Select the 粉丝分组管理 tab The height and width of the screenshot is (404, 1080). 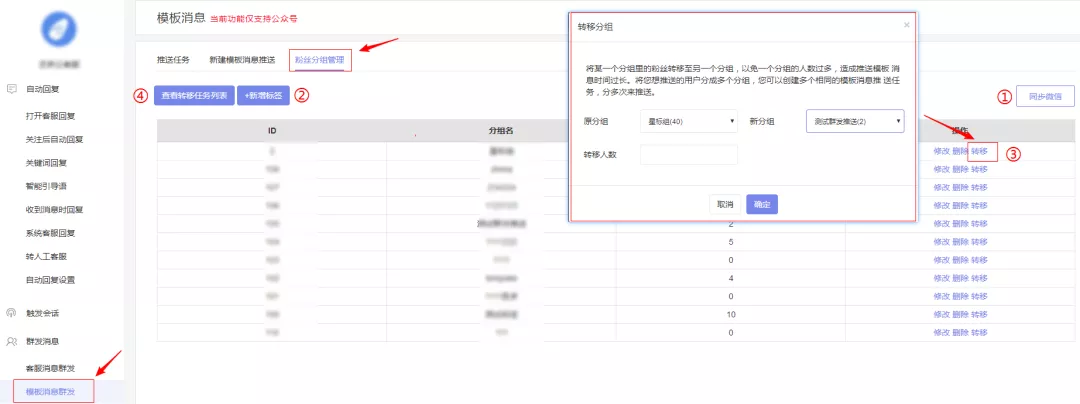coord(320,60)
